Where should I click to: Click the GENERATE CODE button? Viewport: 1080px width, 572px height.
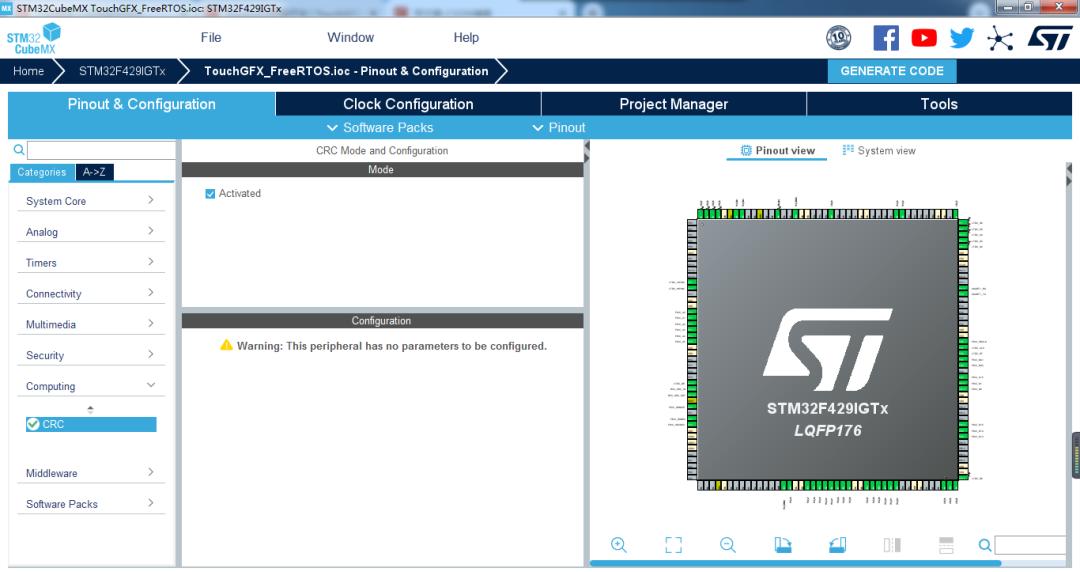[x=892, y=71]
